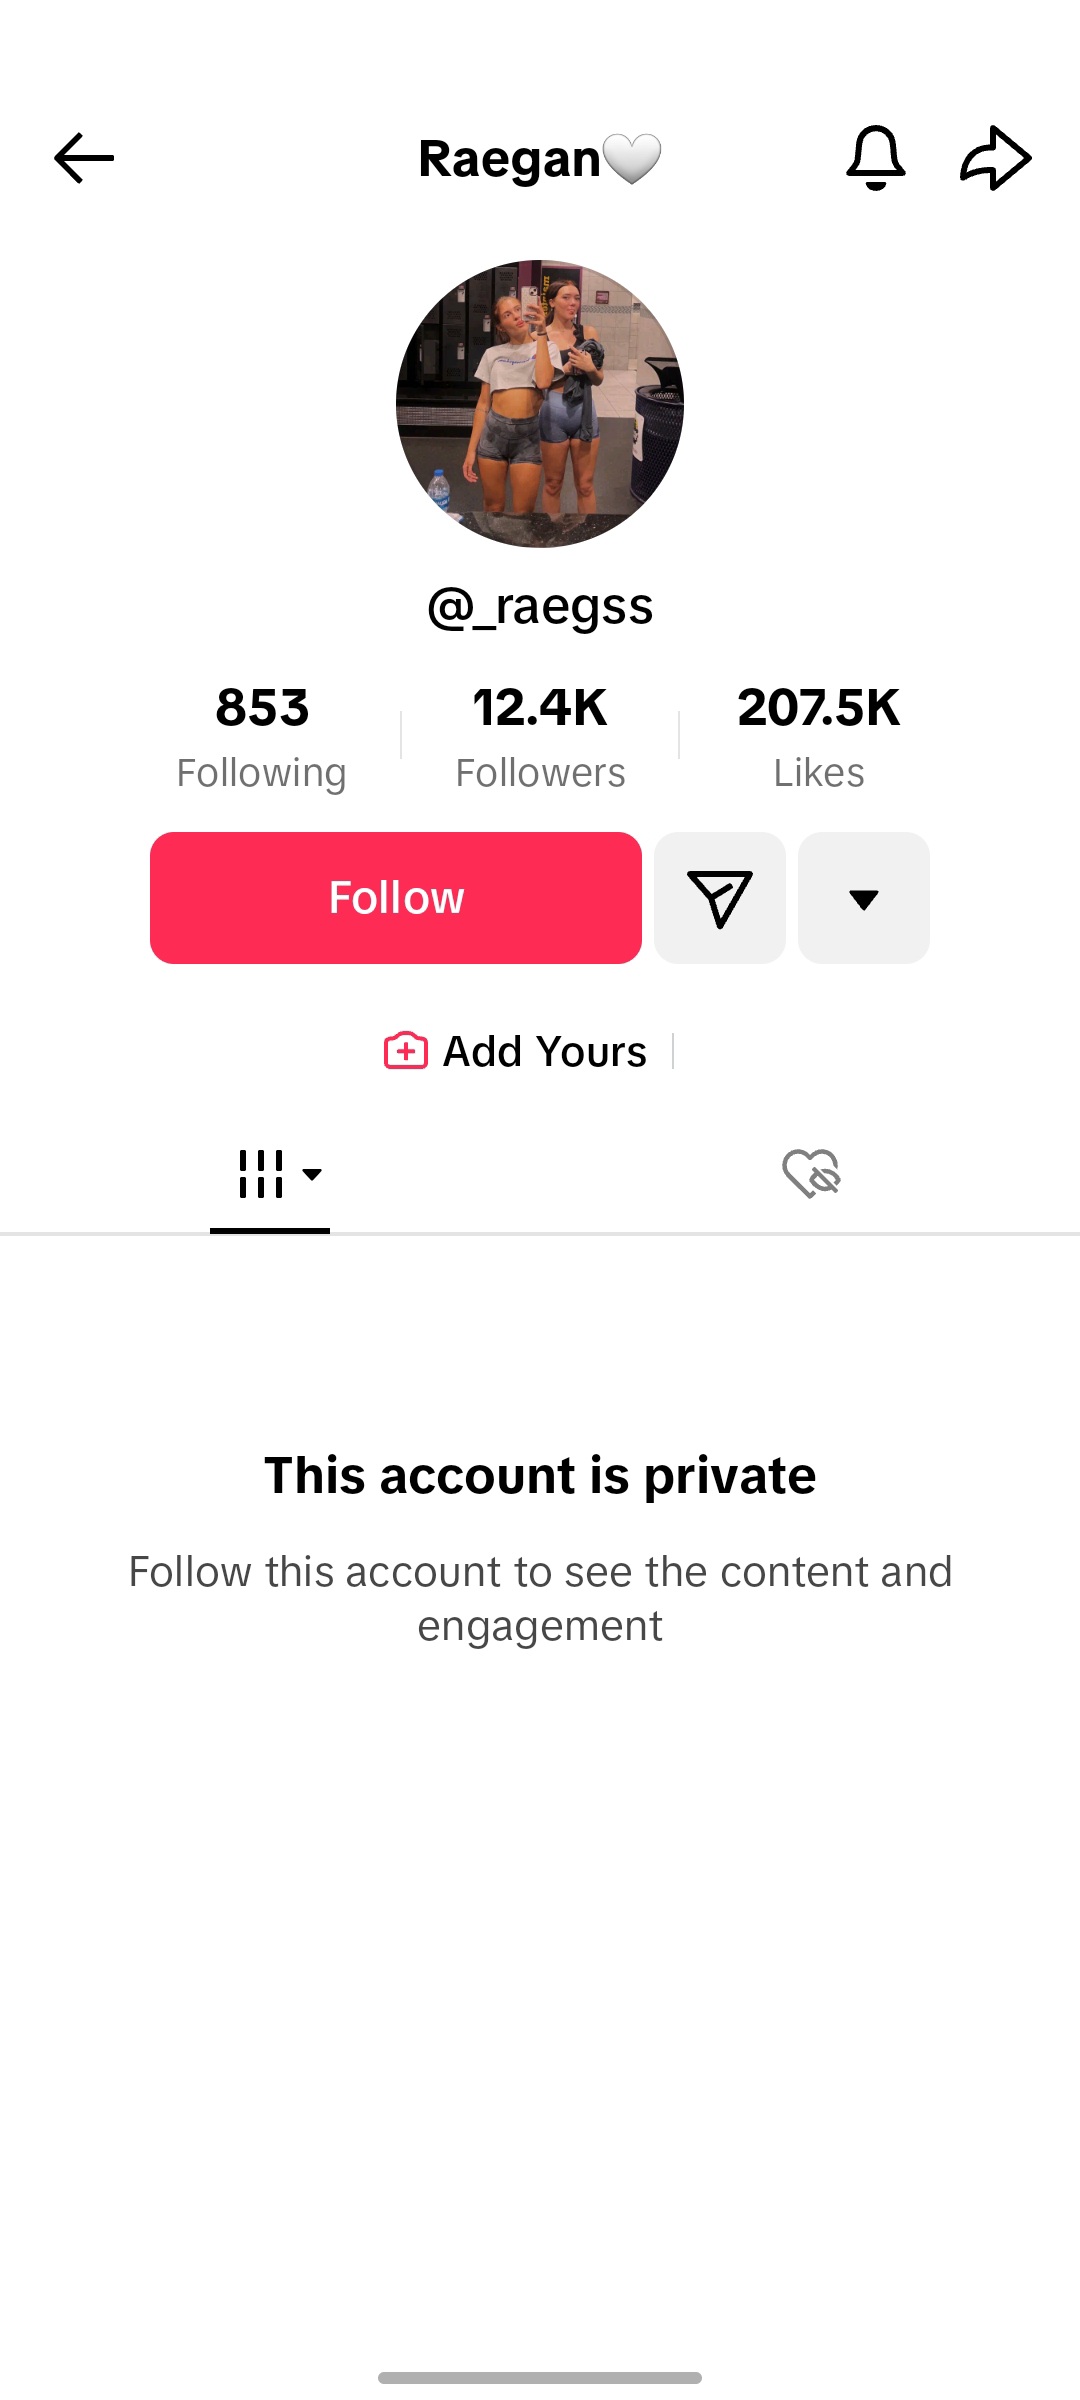Tap the @_raegss username
Viewport: 1080px width, 2400px height.
[x=540, y=606]
